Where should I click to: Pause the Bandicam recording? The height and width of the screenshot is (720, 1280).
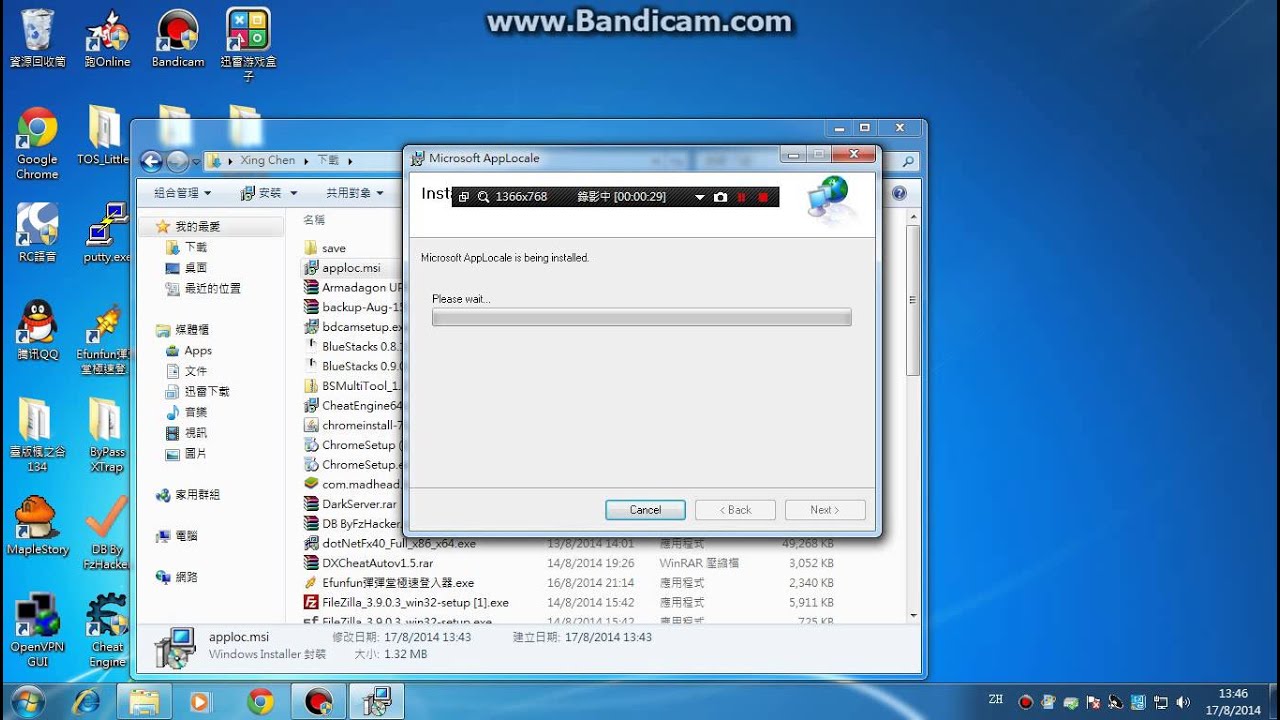(x=742, y=197)
